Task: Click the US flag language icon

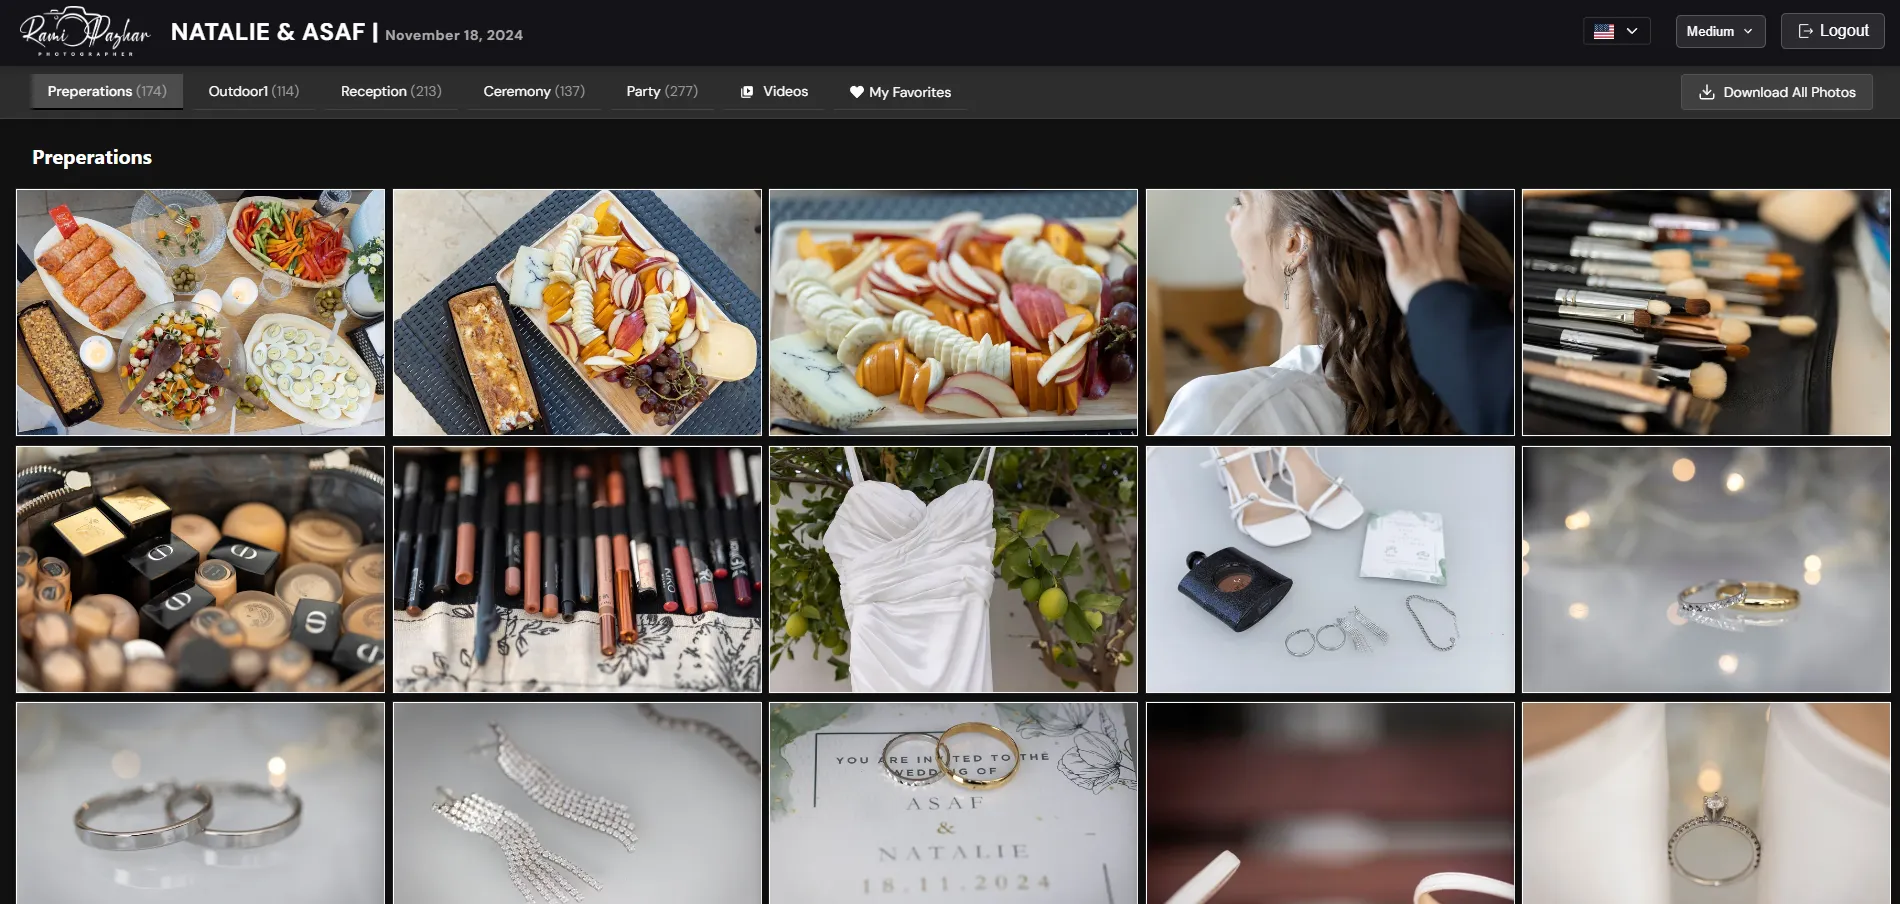Action: (1604, 30)
